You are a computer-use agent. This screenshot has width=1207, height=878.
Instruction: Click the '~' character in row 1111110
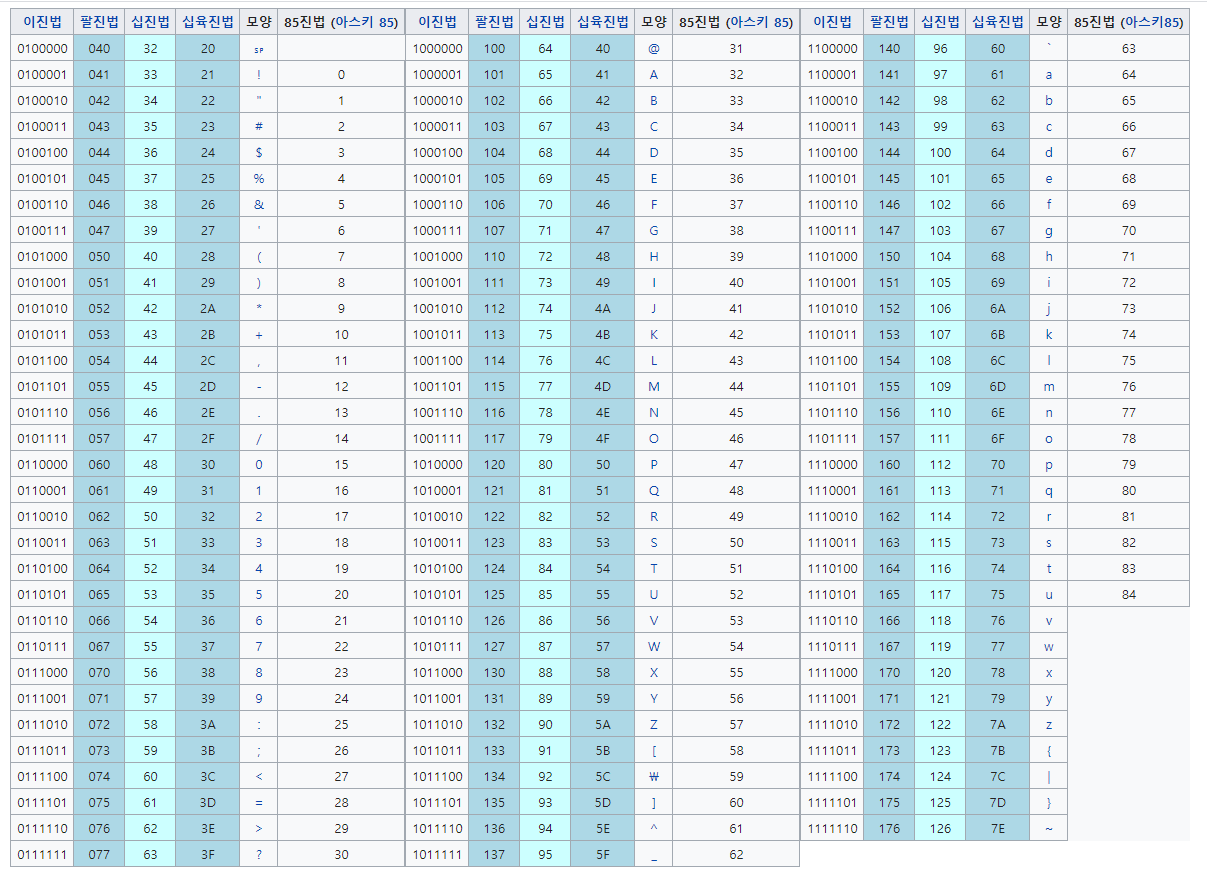click(x=1049, y=828)
